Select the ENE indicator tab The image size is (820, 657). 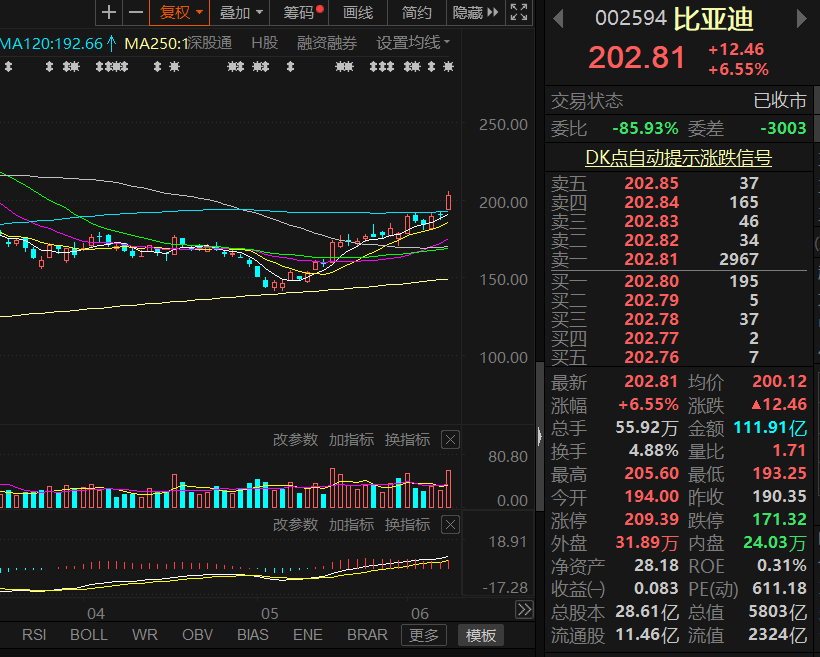pos(308,635)
